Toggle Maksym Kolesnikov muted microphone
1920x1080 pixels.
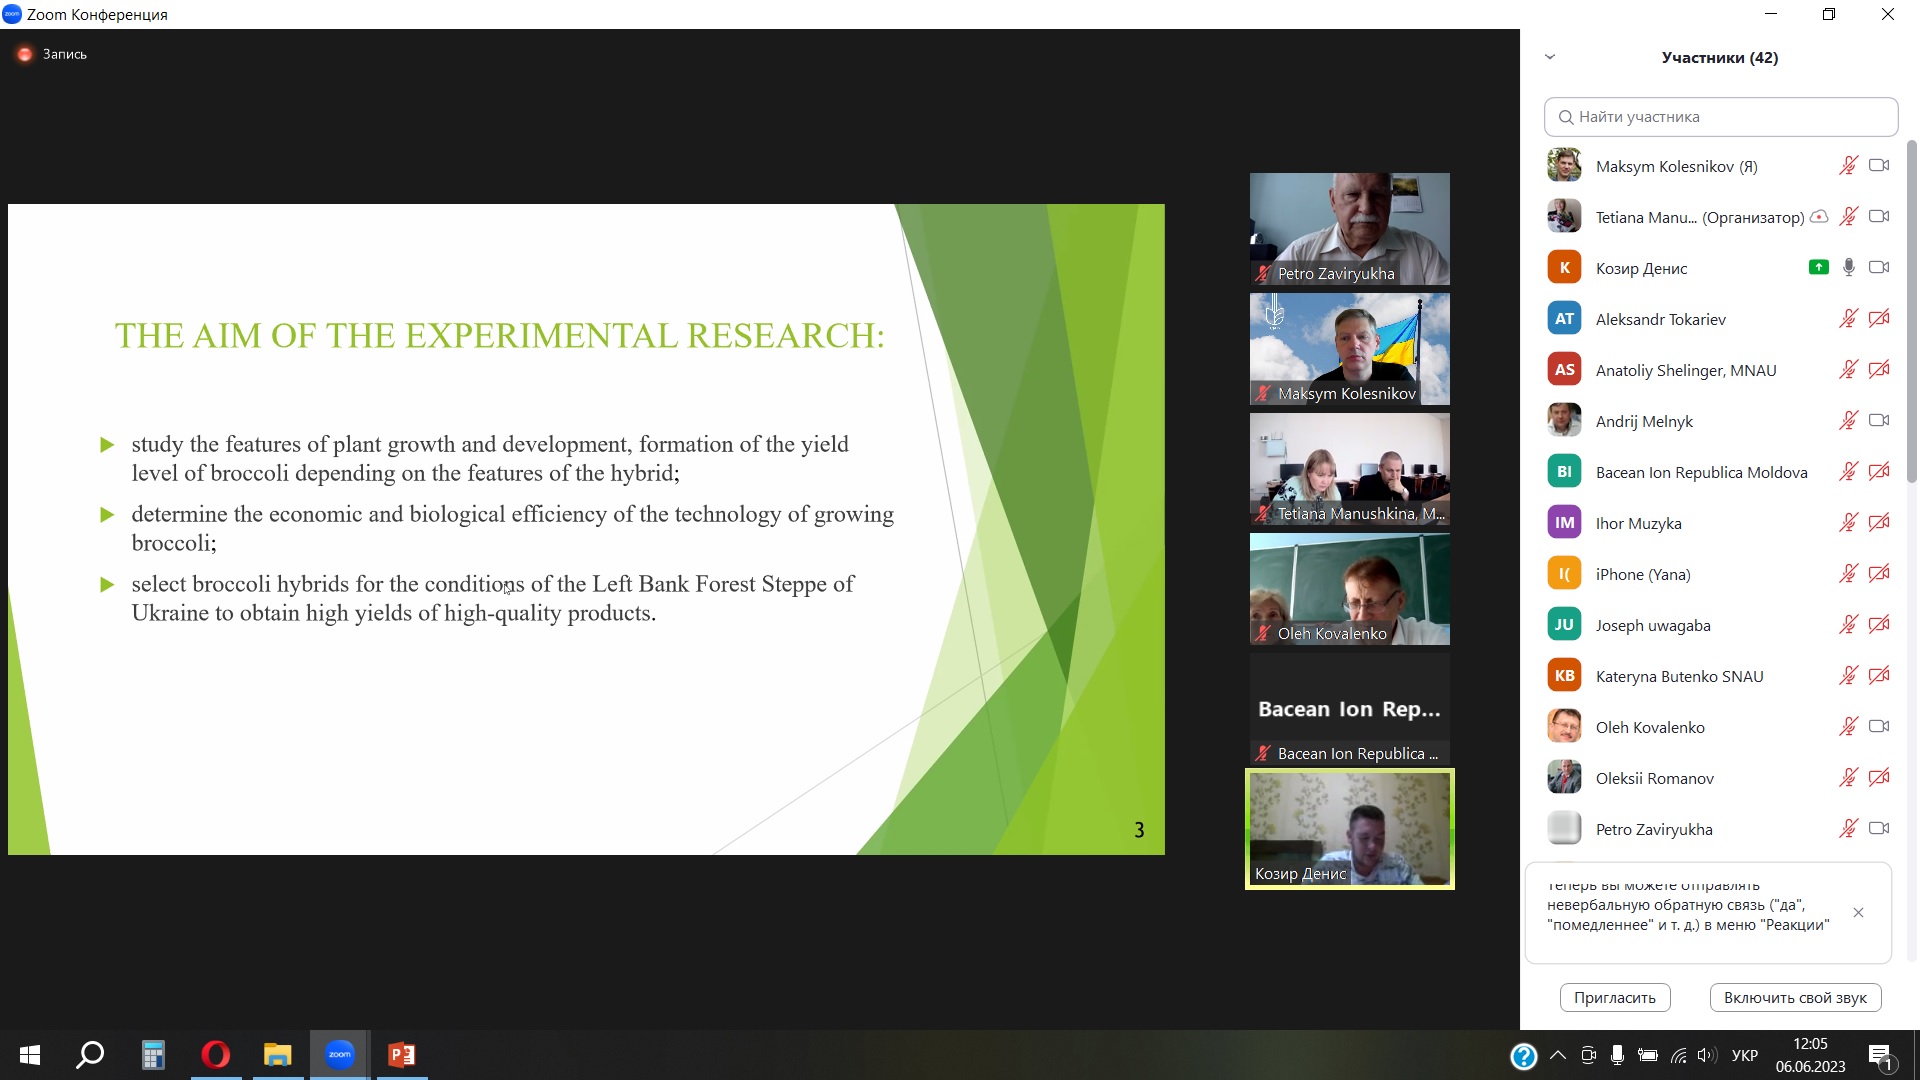(x=1848, y=165)
